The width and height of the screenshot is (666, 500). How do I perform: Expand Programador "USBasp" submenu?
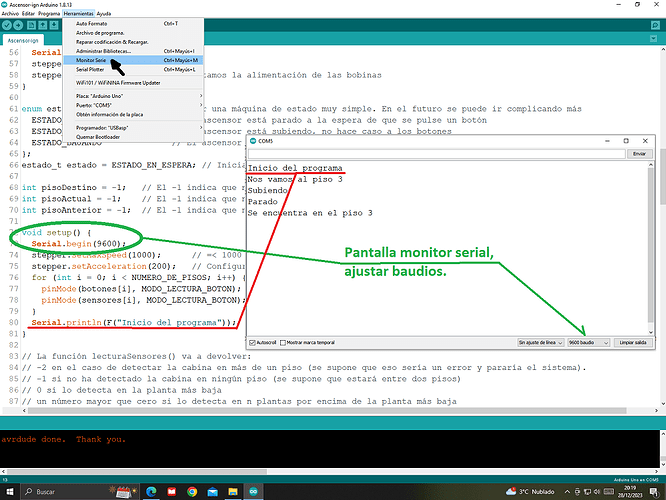pos(133,128)
